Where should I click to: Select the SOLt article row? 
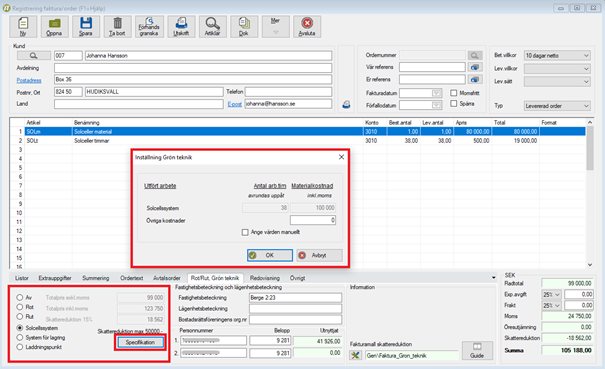coord(297,141)
